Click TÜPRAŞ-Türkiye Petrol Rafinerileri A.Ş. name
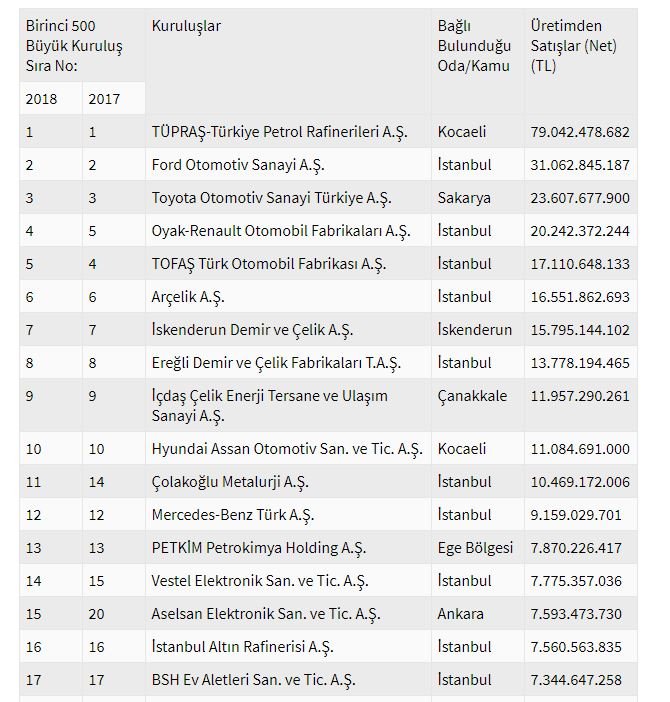This screenshot has height=702, width=670. [x=279, y=132]
